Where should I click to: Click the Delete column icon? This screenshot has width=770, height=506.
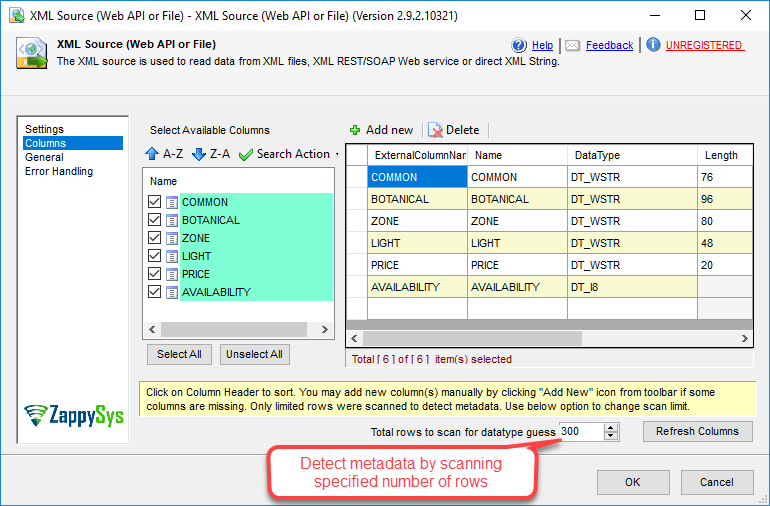[435, 130]
